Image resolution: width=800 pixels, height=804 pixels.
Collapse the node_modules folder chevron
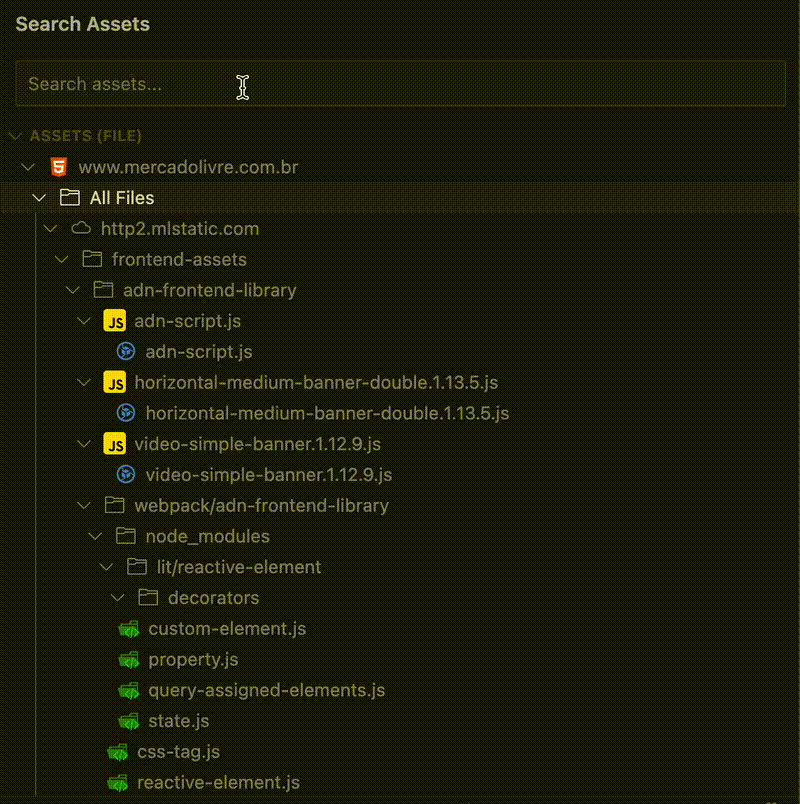(x=95, y=536)
